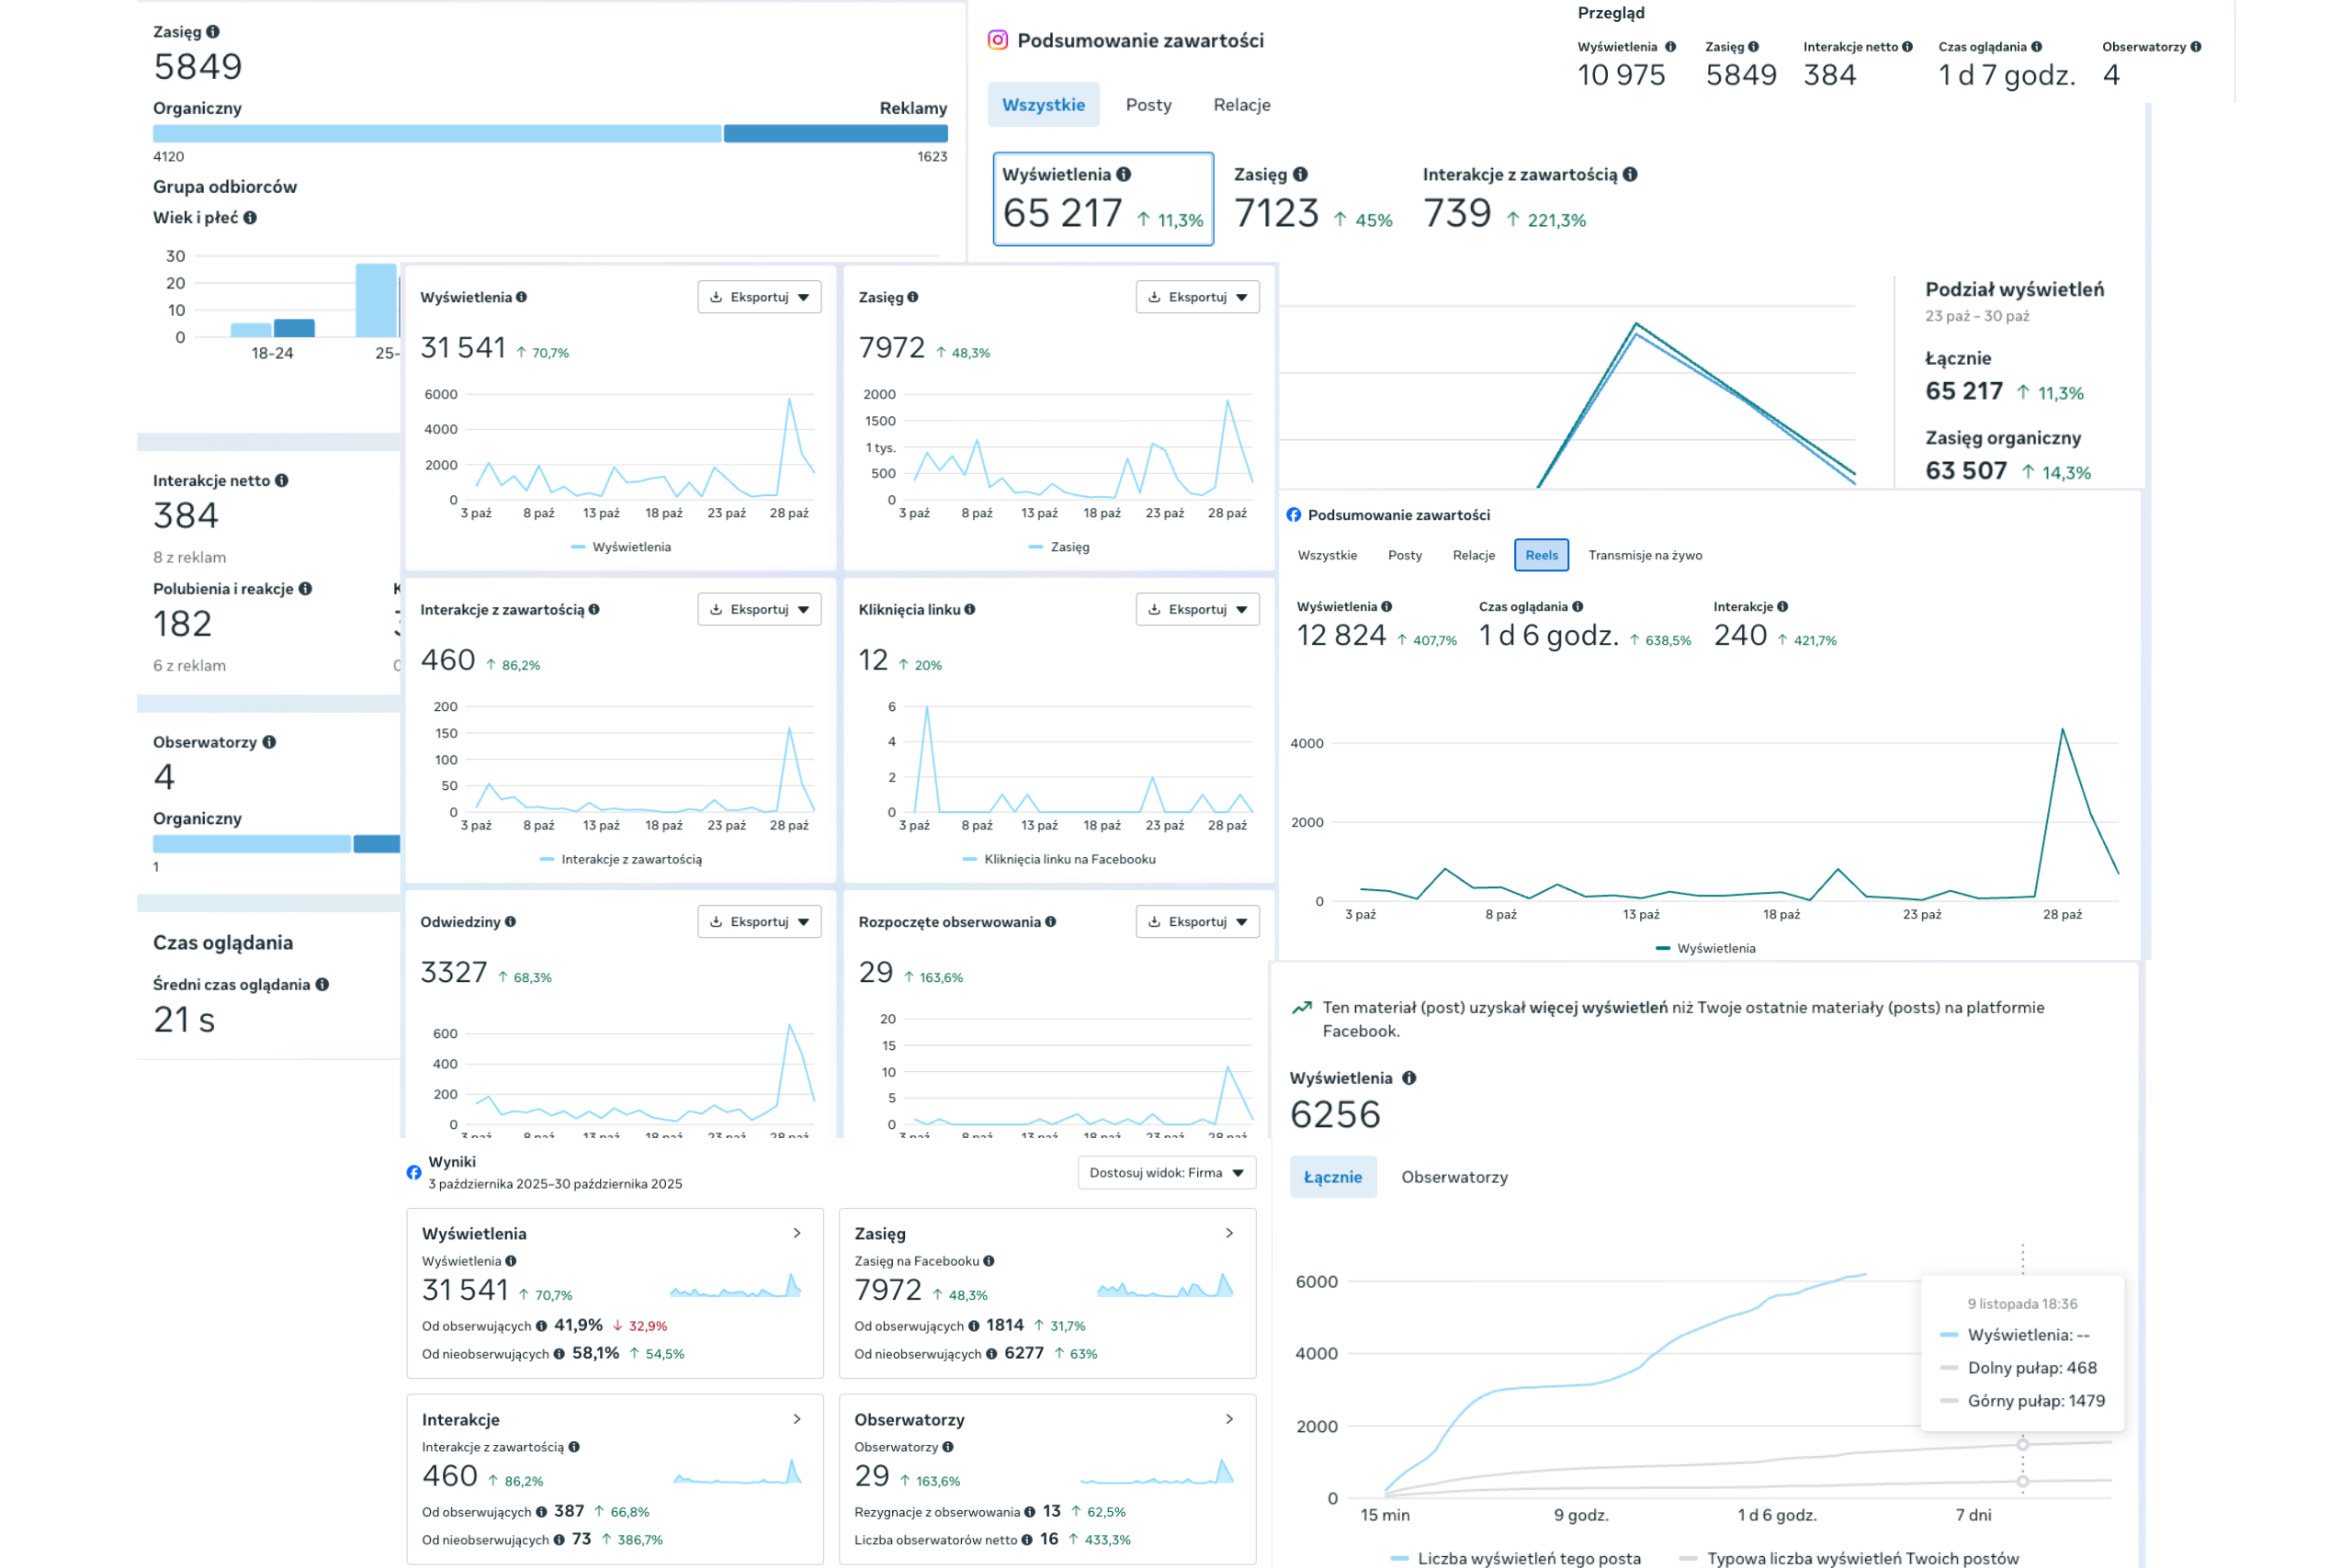This screenshot has width=2352, height=1568.
Task: Expand Zasięg results card chevron
Action: (1229, 1233)
